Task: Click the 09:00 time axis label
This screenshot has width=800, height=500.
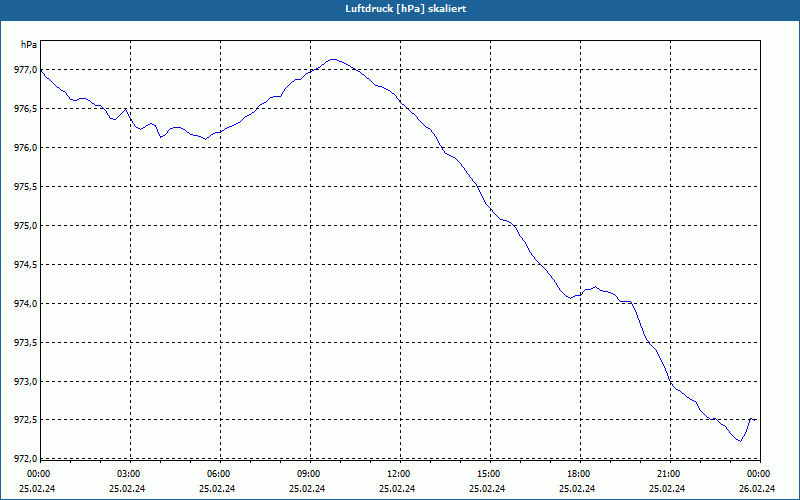Action: click(x=310, y=473)
